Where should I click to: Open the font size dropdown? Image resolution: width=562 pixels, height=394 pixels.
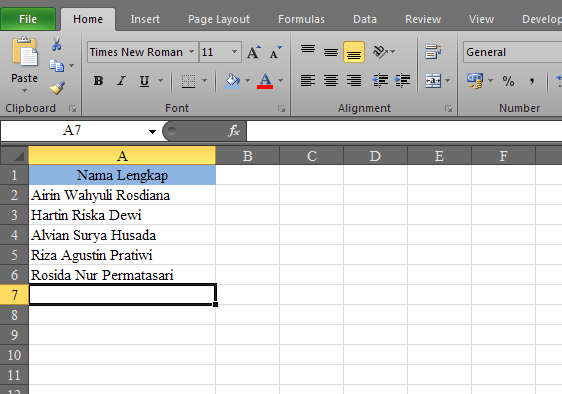click(x=234, y=52)
